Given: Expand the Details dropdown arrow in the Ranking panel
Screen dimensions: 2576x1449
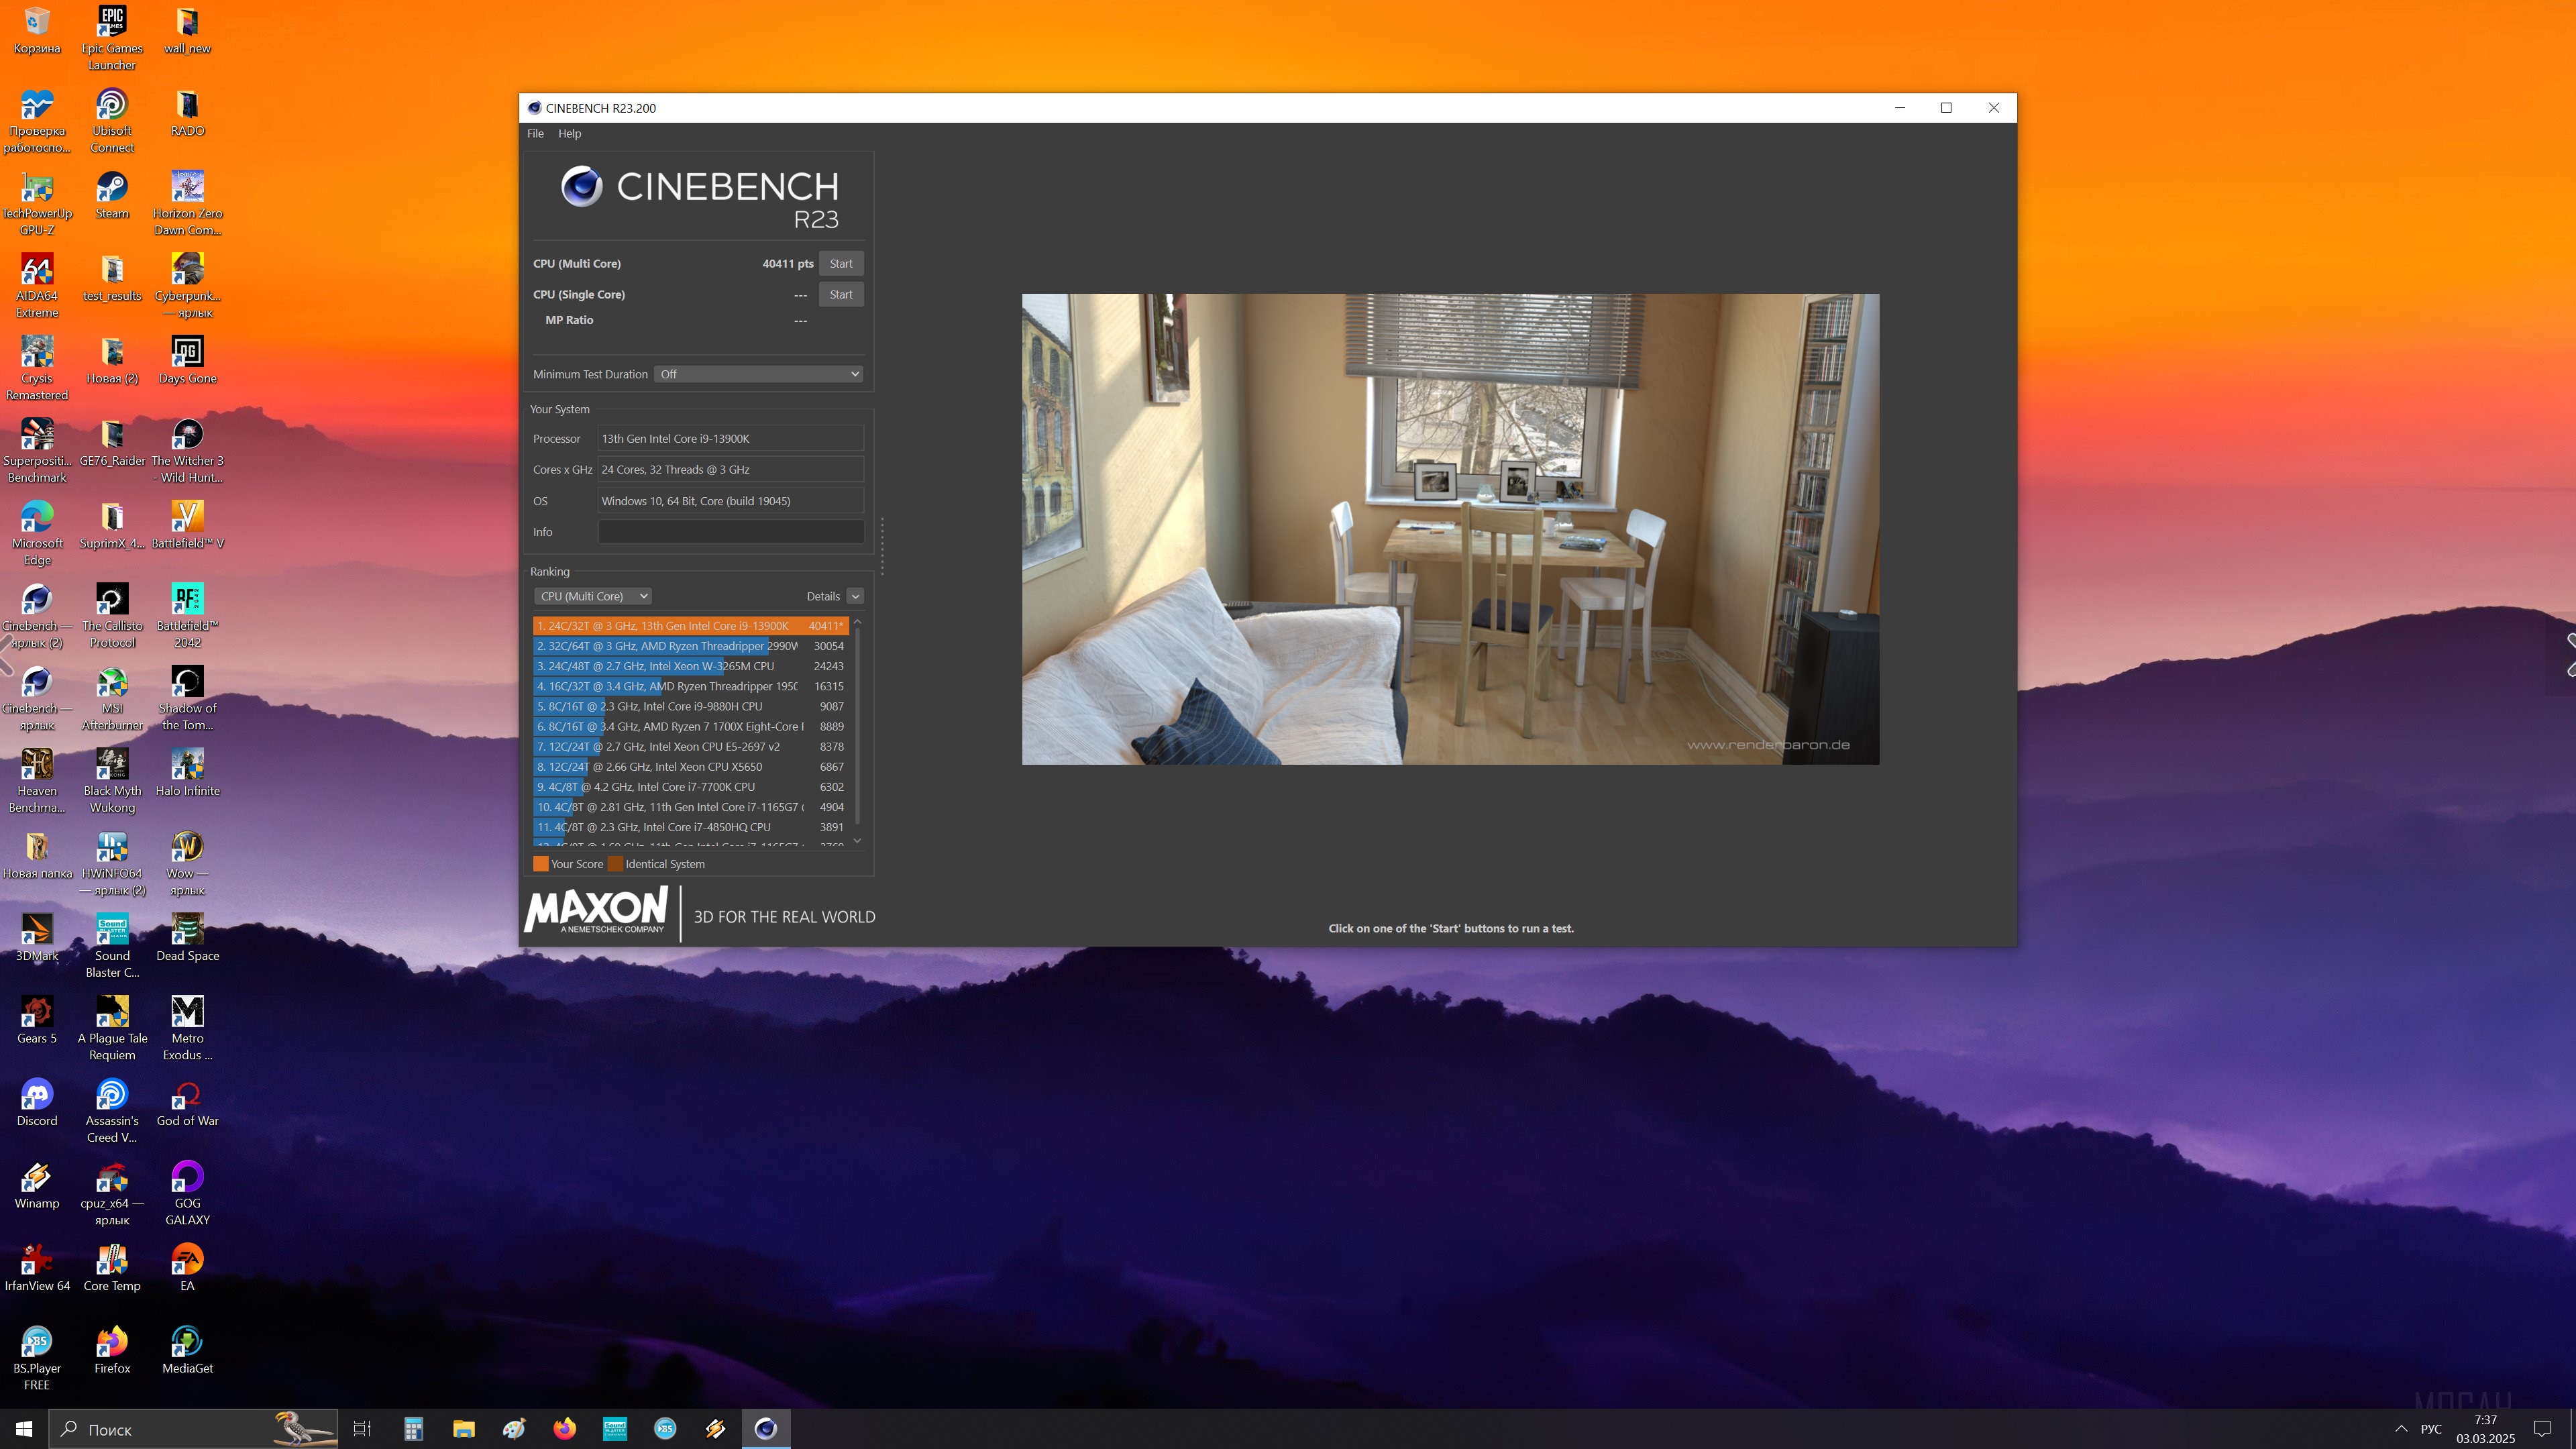Looking at the screenshot, I should [x=855, y=596].
